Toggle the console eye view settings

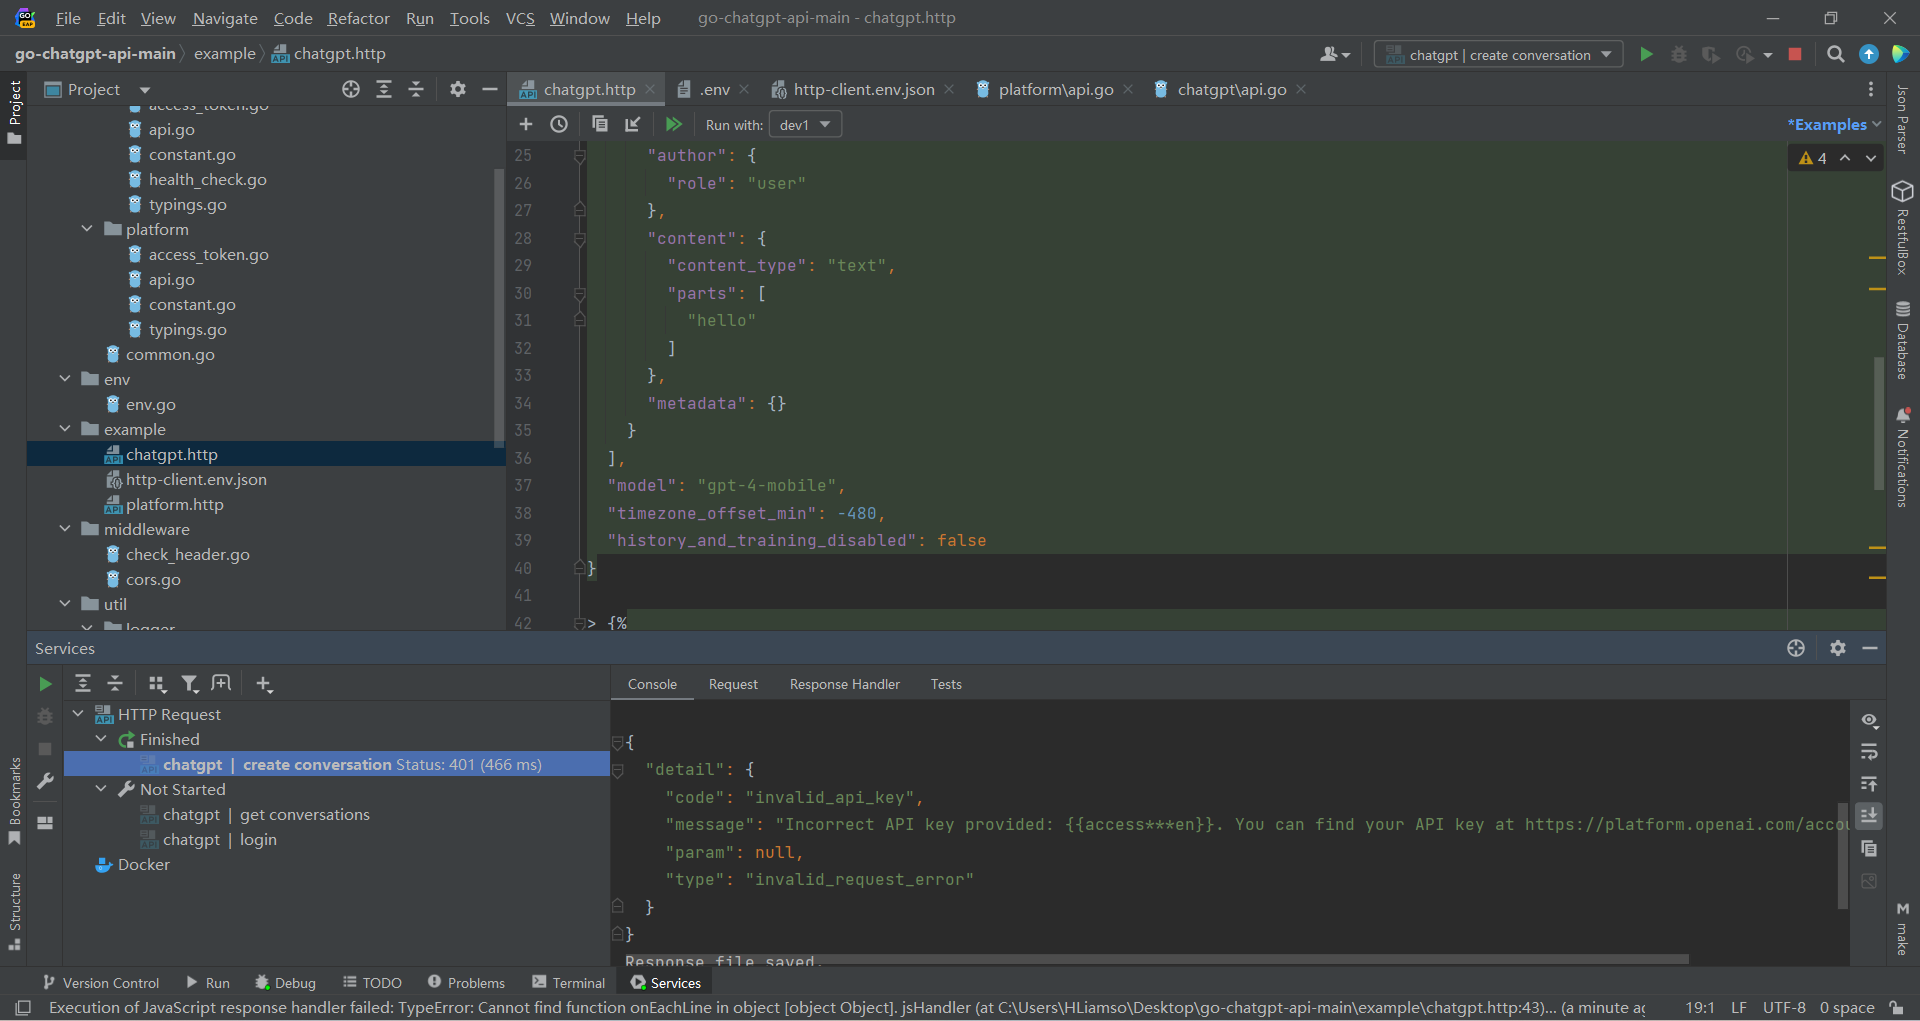[1869, 720]
